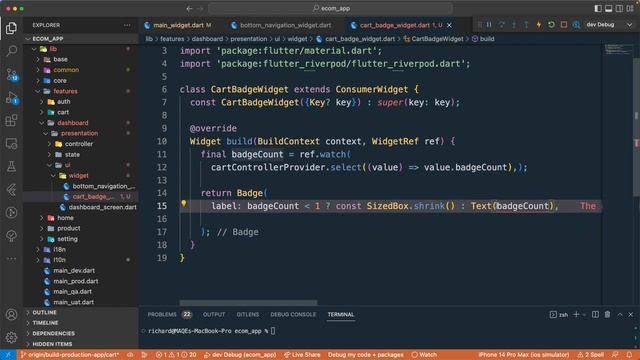
Task: Open customize layout button
Action: (630, 8)
